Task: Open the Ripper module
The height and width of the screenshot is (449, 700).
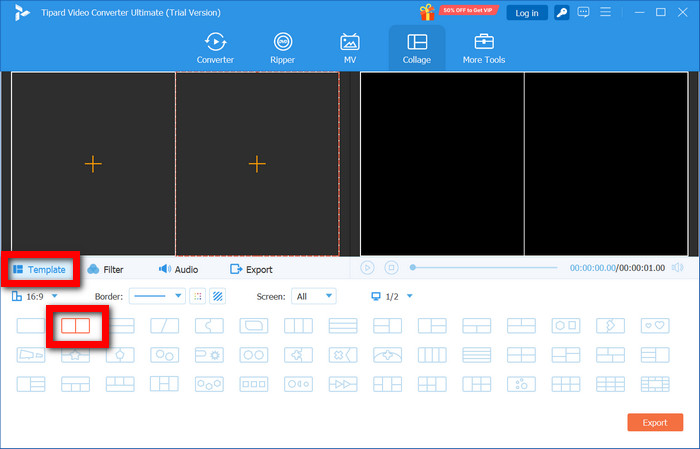Action: pyautogui.click(x=283, y=48)
